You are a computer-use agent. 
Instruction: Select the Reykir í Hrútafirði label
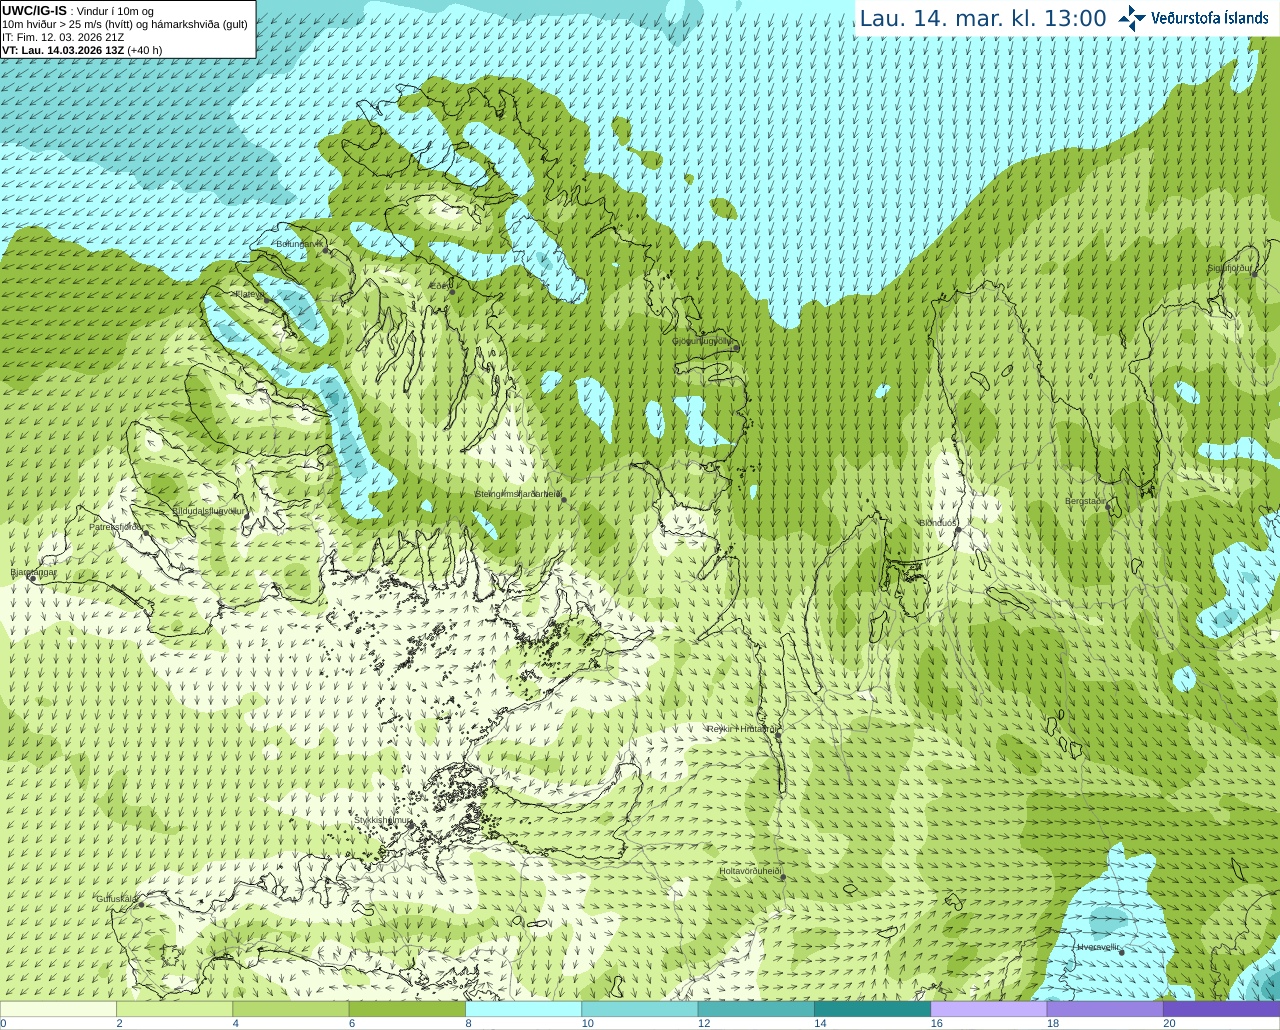[x=742, y=729]
